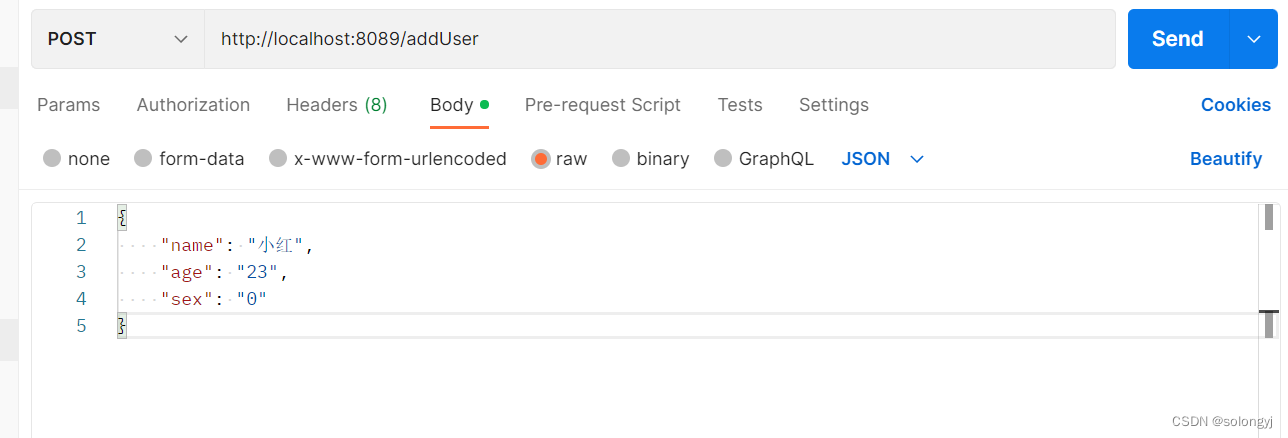Screen dimensions: 1288x438
Task: Switch to the Tests tab
Action: point(740,105)
